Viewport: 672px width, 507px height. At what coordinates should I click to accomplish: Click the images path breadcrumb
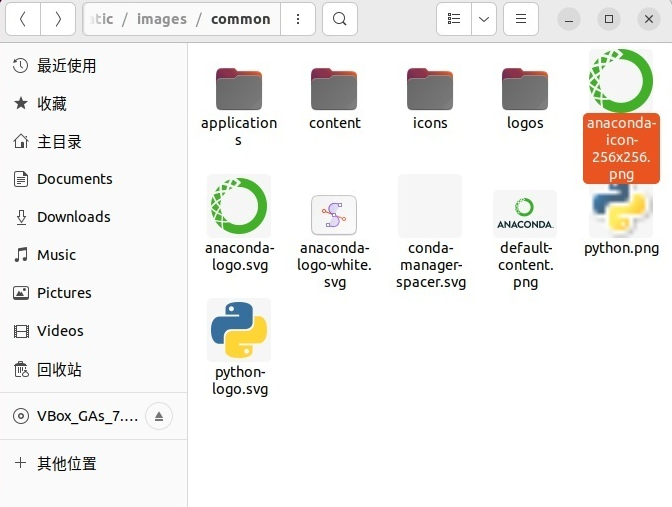coord(162,19)
